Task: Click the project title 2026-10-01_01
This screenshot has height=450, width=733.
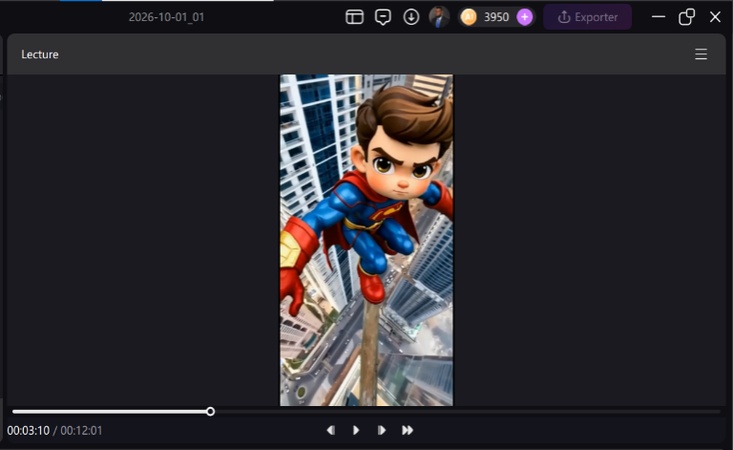Action: (x=166, y=17)
